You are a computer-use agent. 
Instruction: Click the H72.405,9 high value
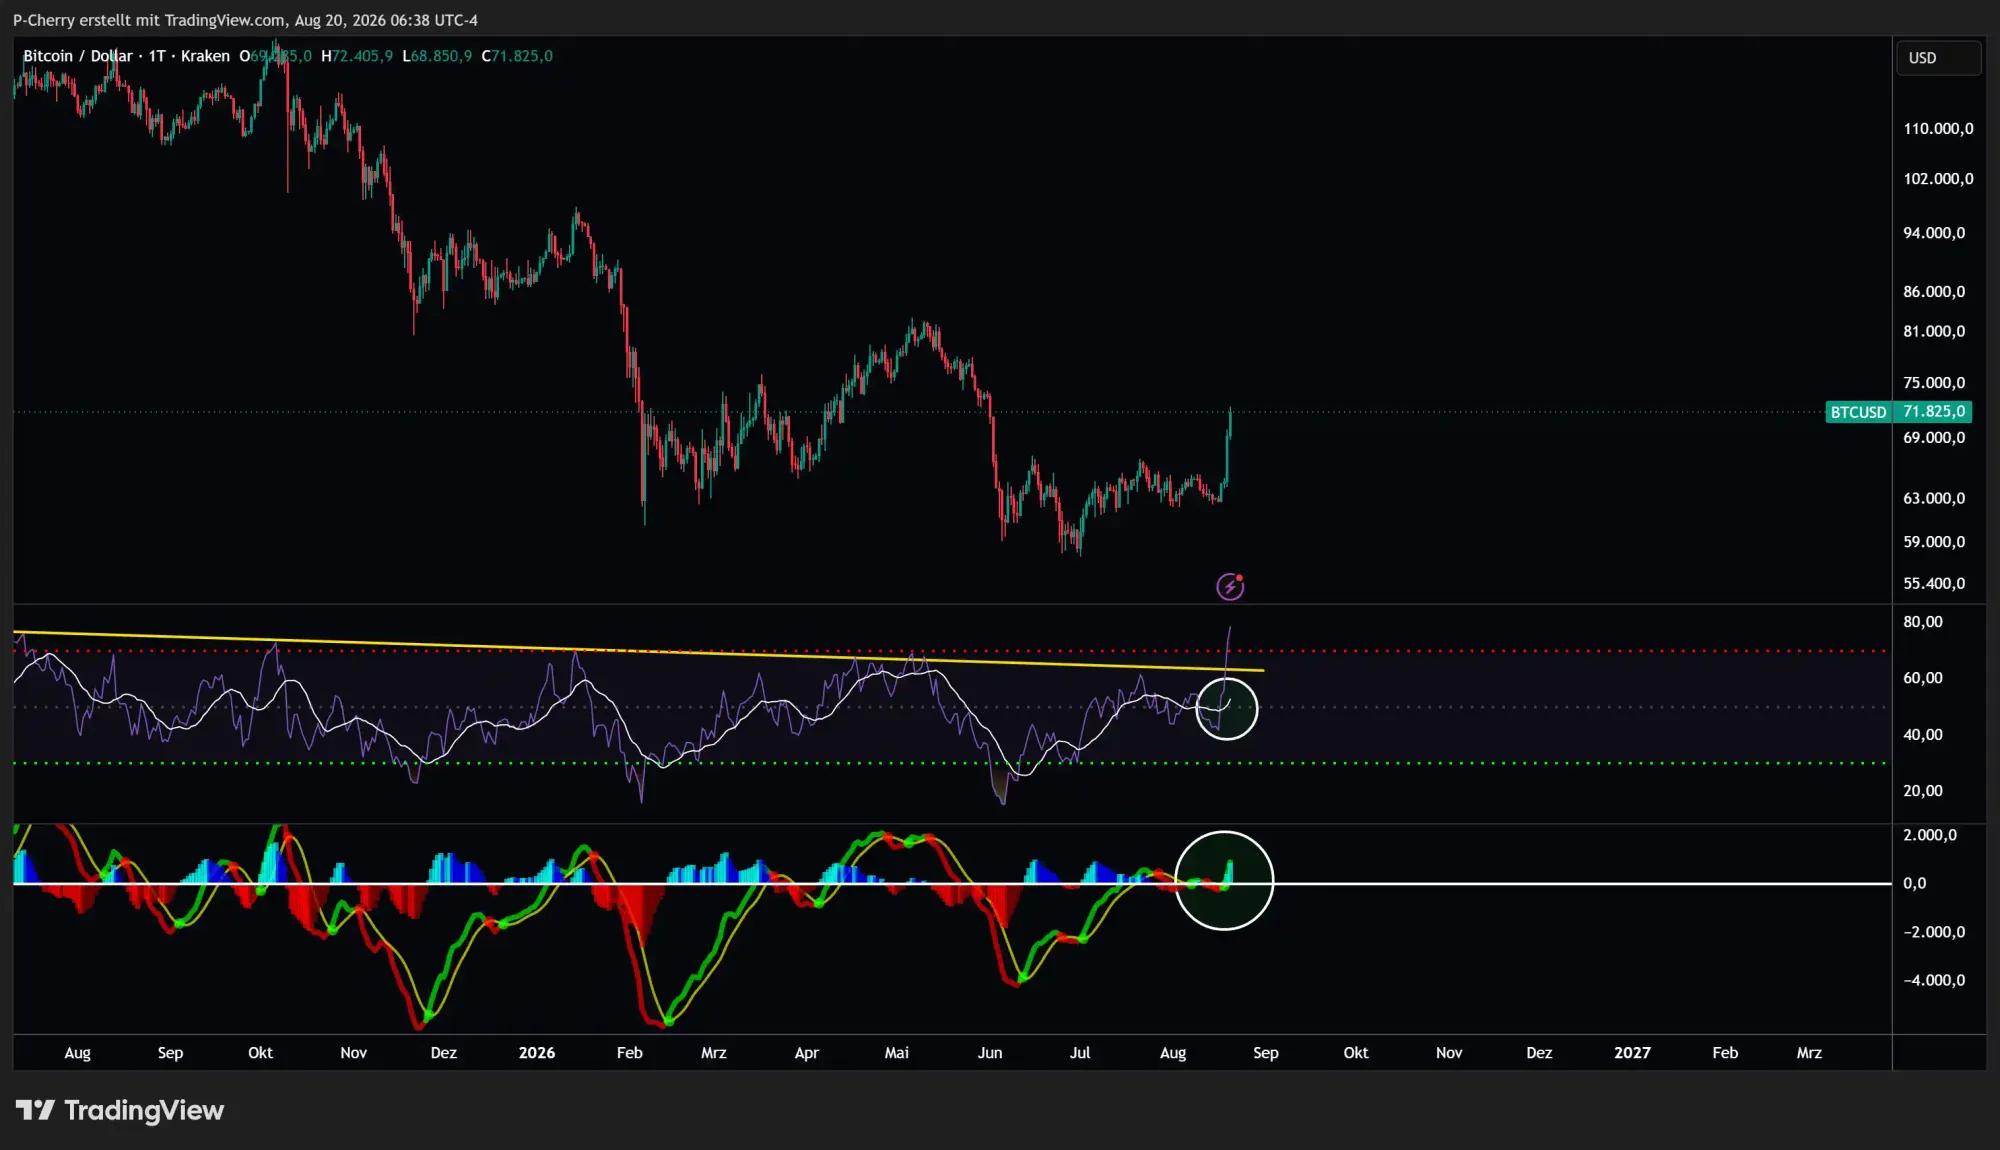357,56
